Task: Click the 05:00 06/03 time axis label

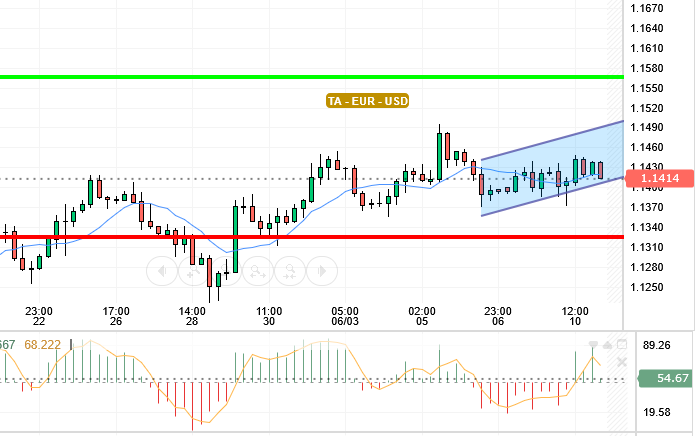Action: [x=345, y=316]
